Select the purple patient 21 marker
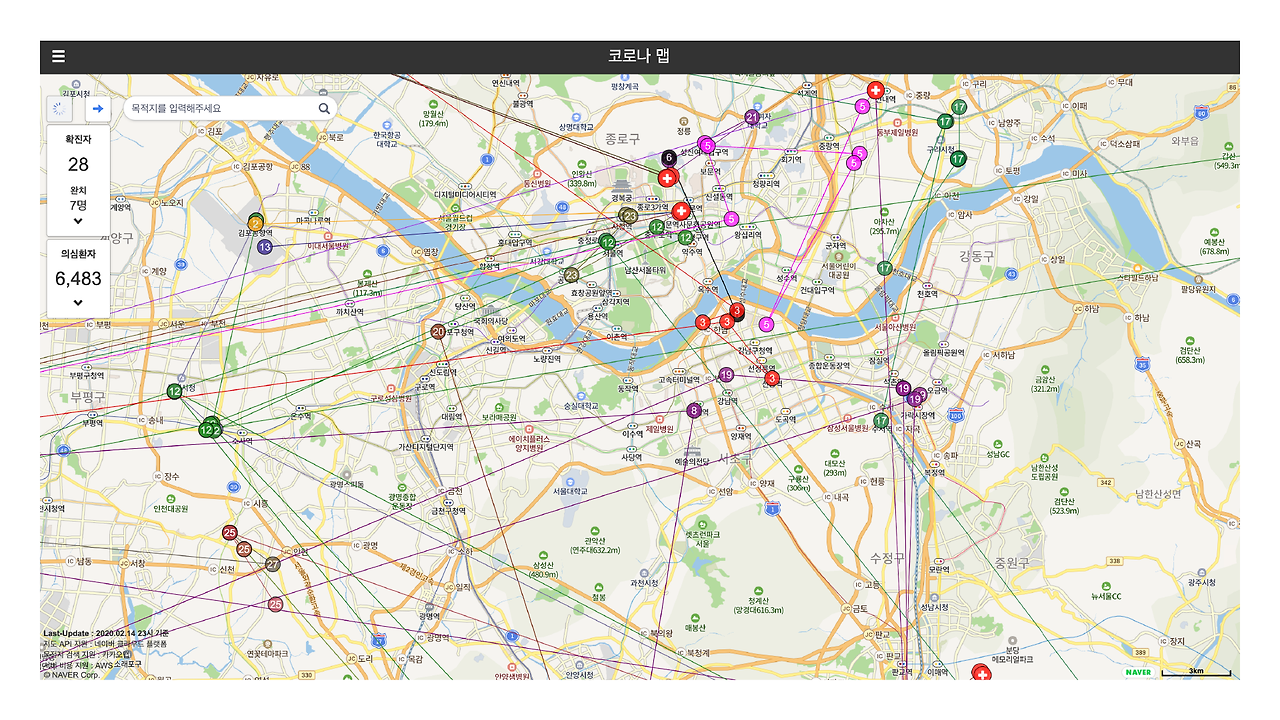Viewport: 1280px width, 720px height. (x=752, y=117)
